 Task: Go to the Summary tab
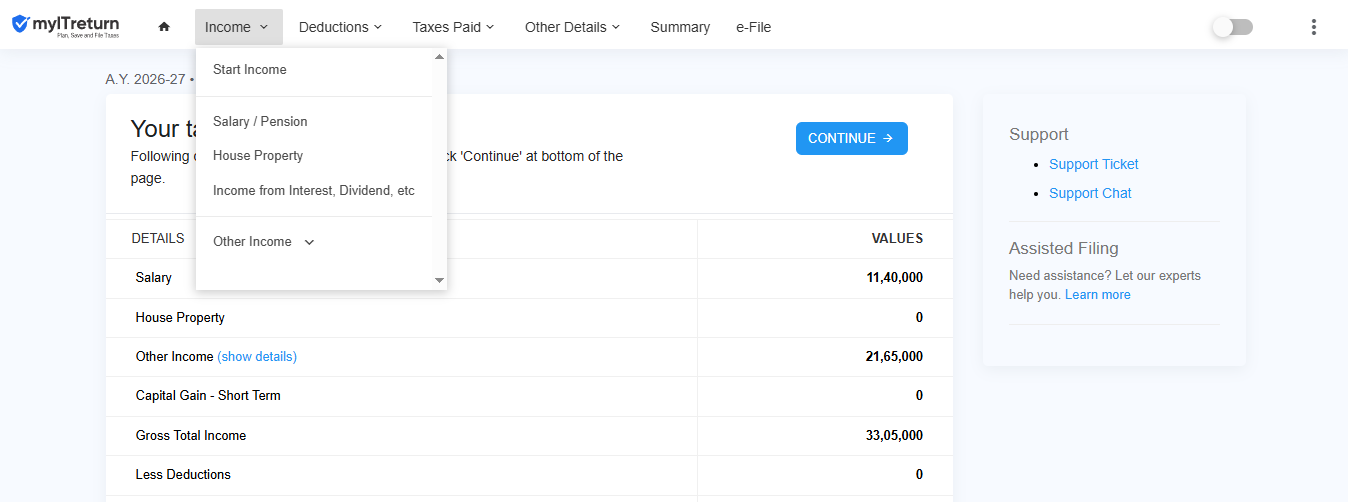tap(680, 27)
